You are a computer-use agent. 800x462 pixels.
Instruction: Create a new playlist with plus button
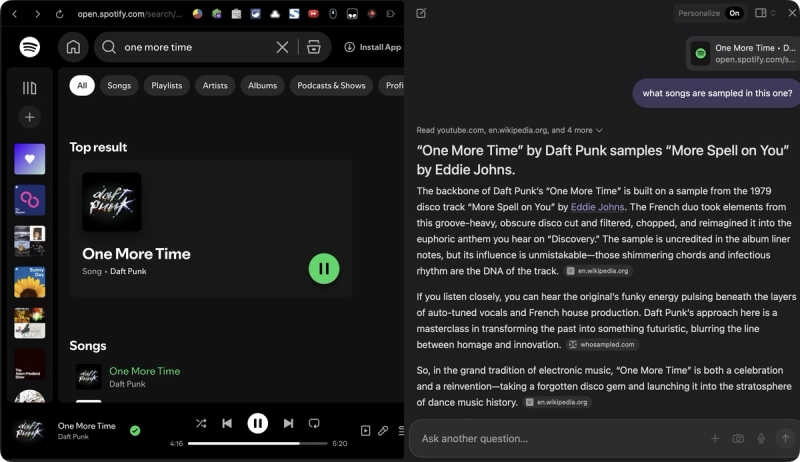point(30,117)
